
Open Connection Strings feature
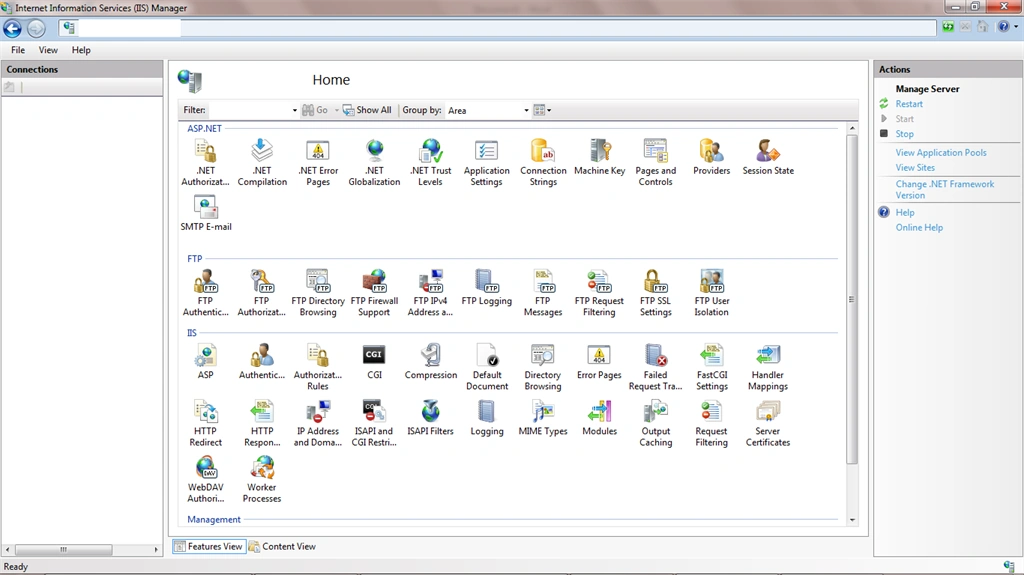click(543, 163)
